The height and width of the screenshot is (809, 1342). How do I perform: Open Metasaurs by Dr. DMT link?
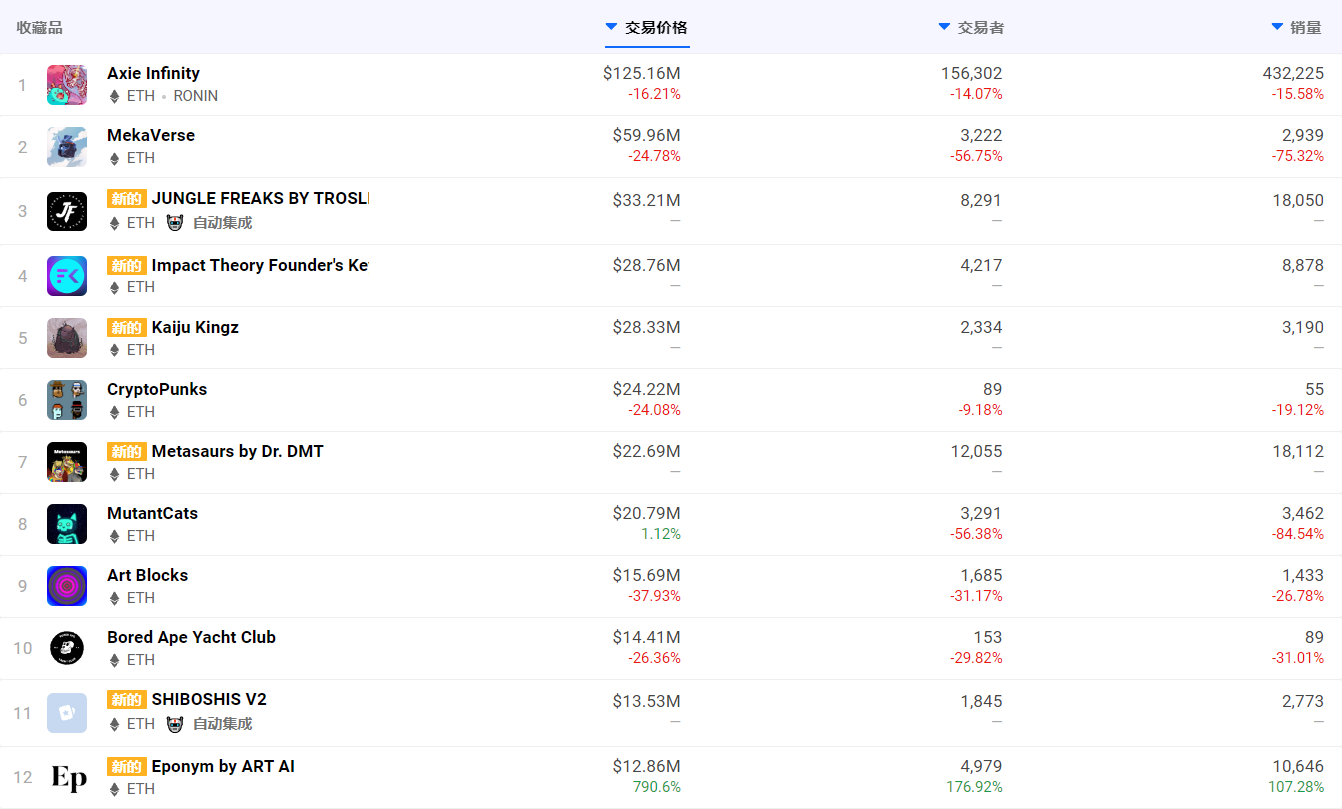[238, 451]
